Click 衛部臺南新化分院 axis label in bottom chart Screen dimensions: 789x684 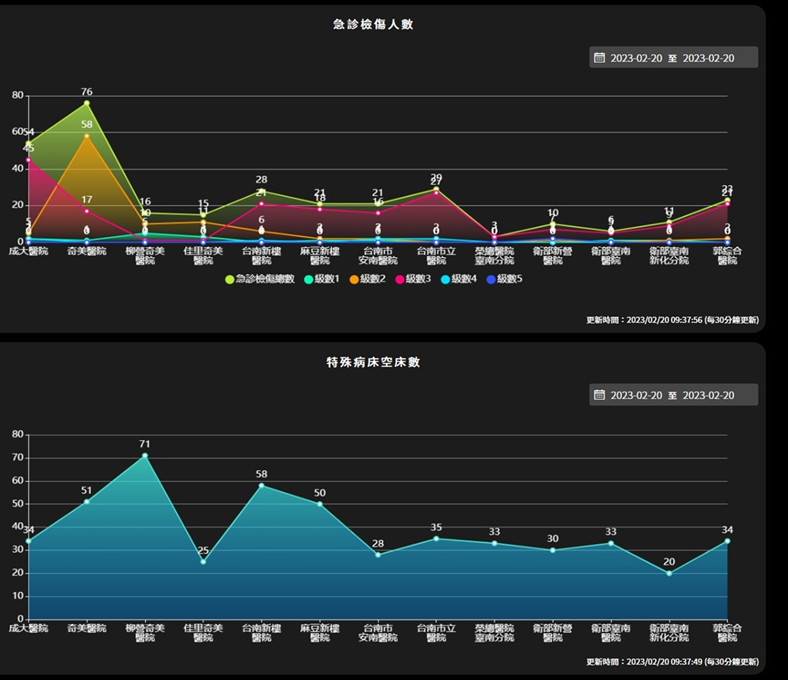pyautogui.click(x=669, y=633)
